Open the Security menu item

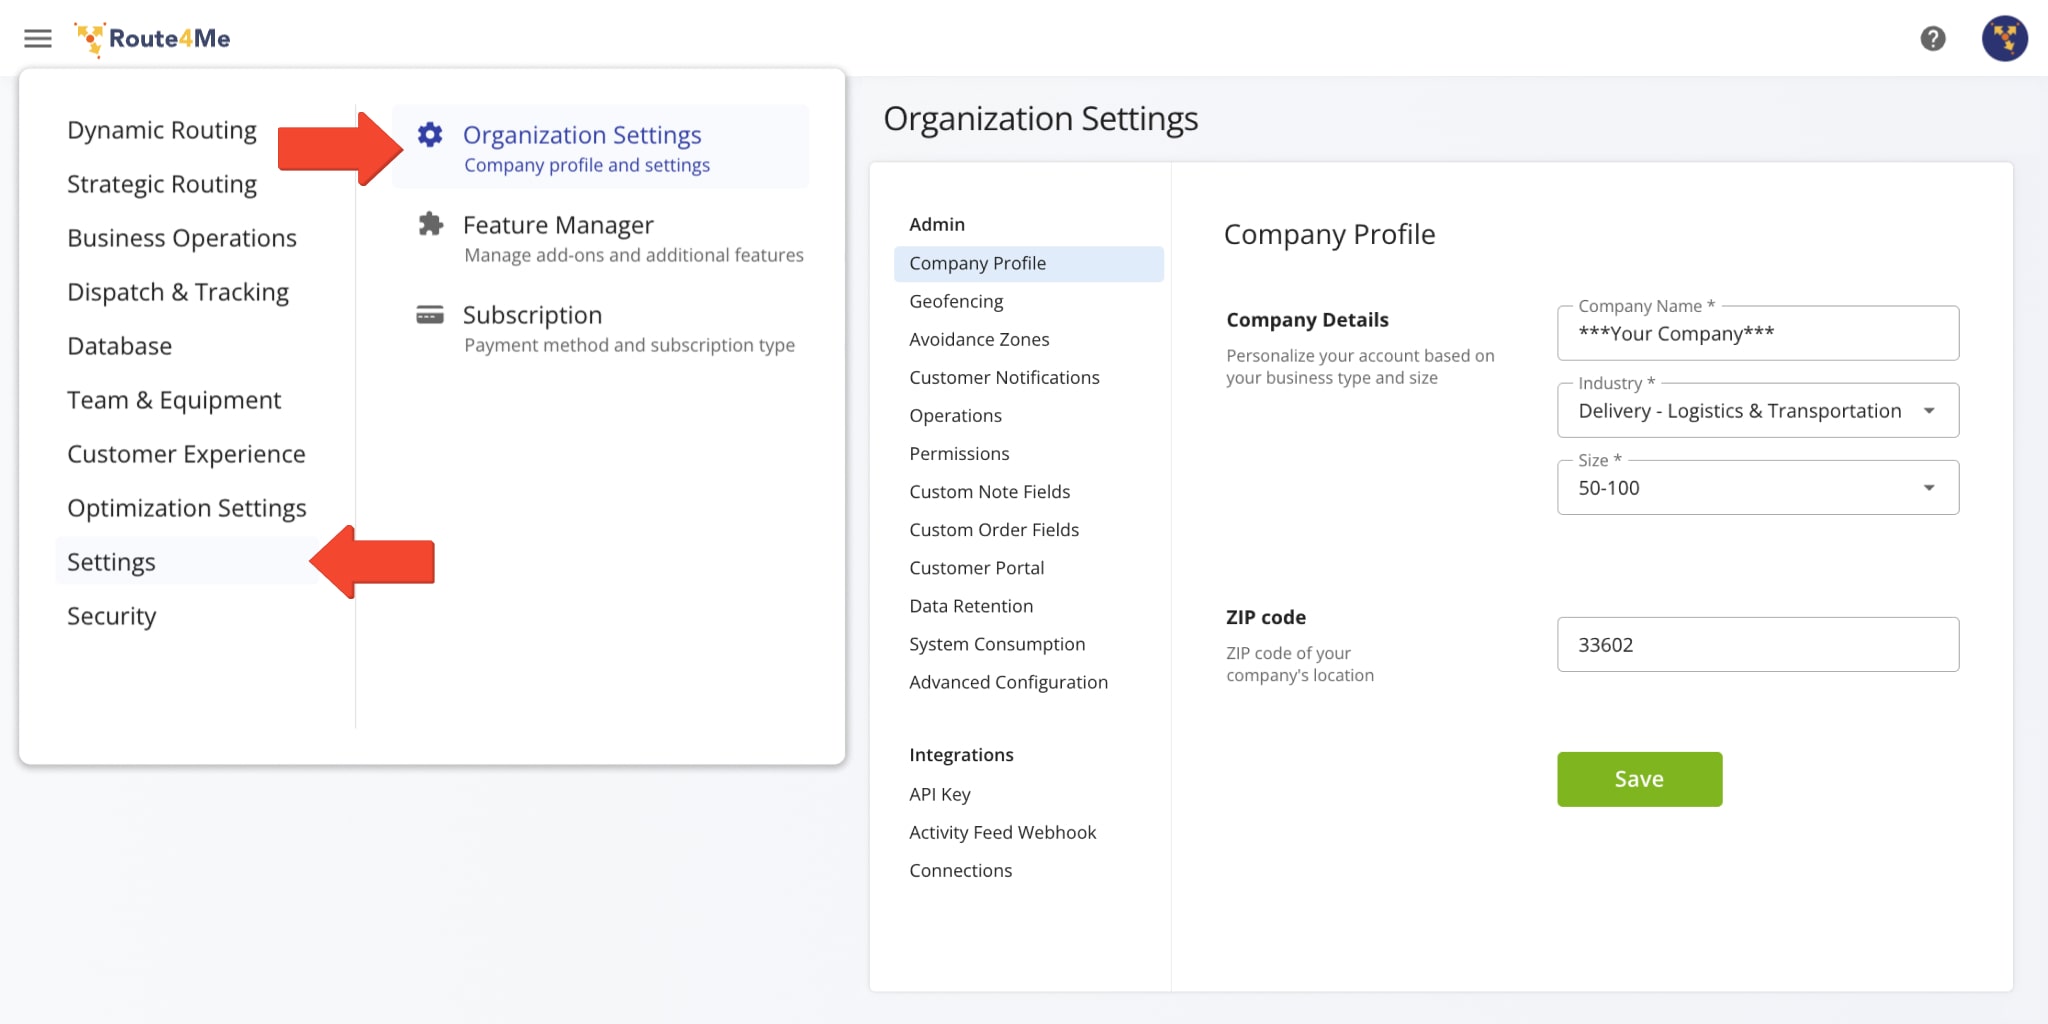111,616
